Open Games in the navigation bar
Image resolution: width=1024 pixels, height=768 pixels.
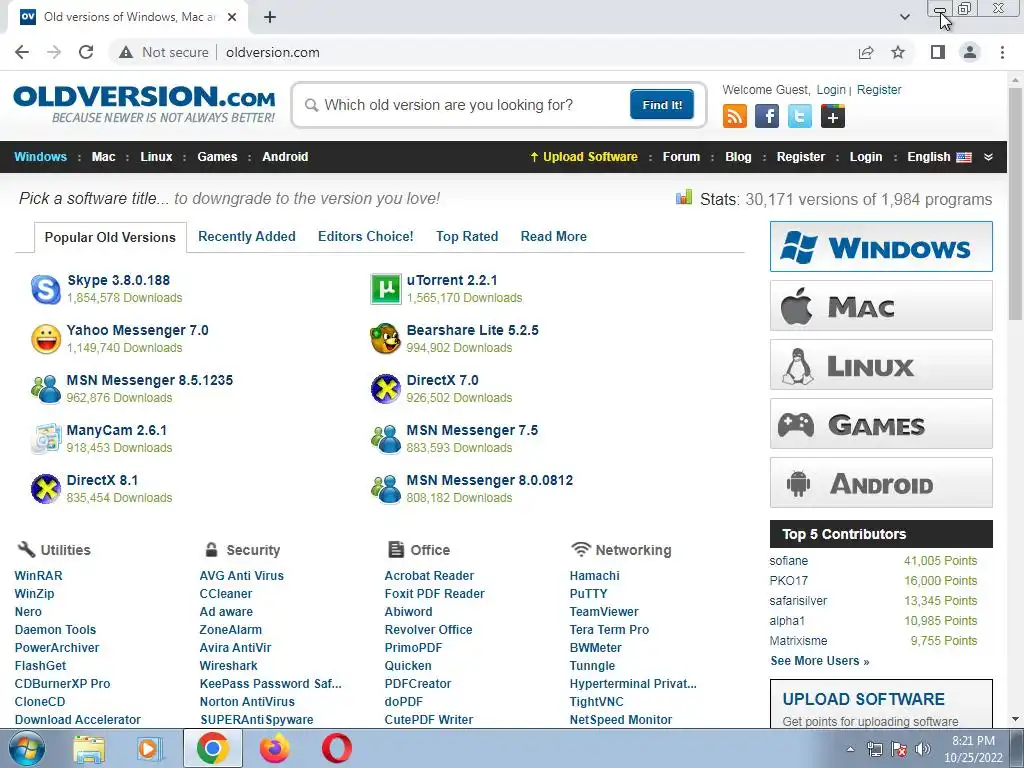pos(217,157)
